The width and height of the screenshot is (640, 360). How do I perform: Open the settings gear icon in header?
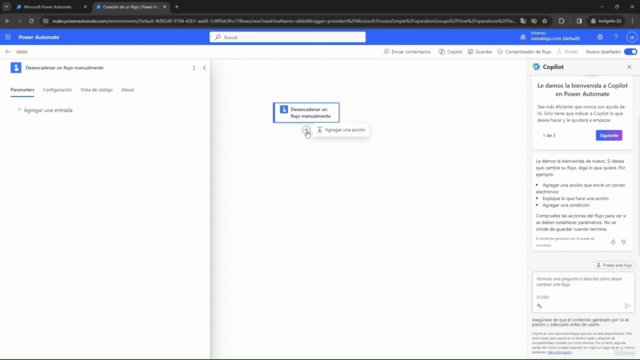point(600,37)
